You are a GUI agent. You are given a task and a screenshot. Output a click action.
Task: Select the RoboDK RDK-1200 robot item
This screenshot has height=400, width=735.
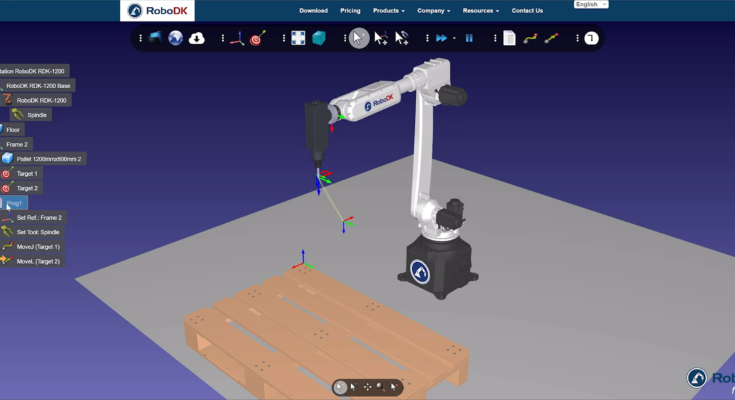coord(37,100)
